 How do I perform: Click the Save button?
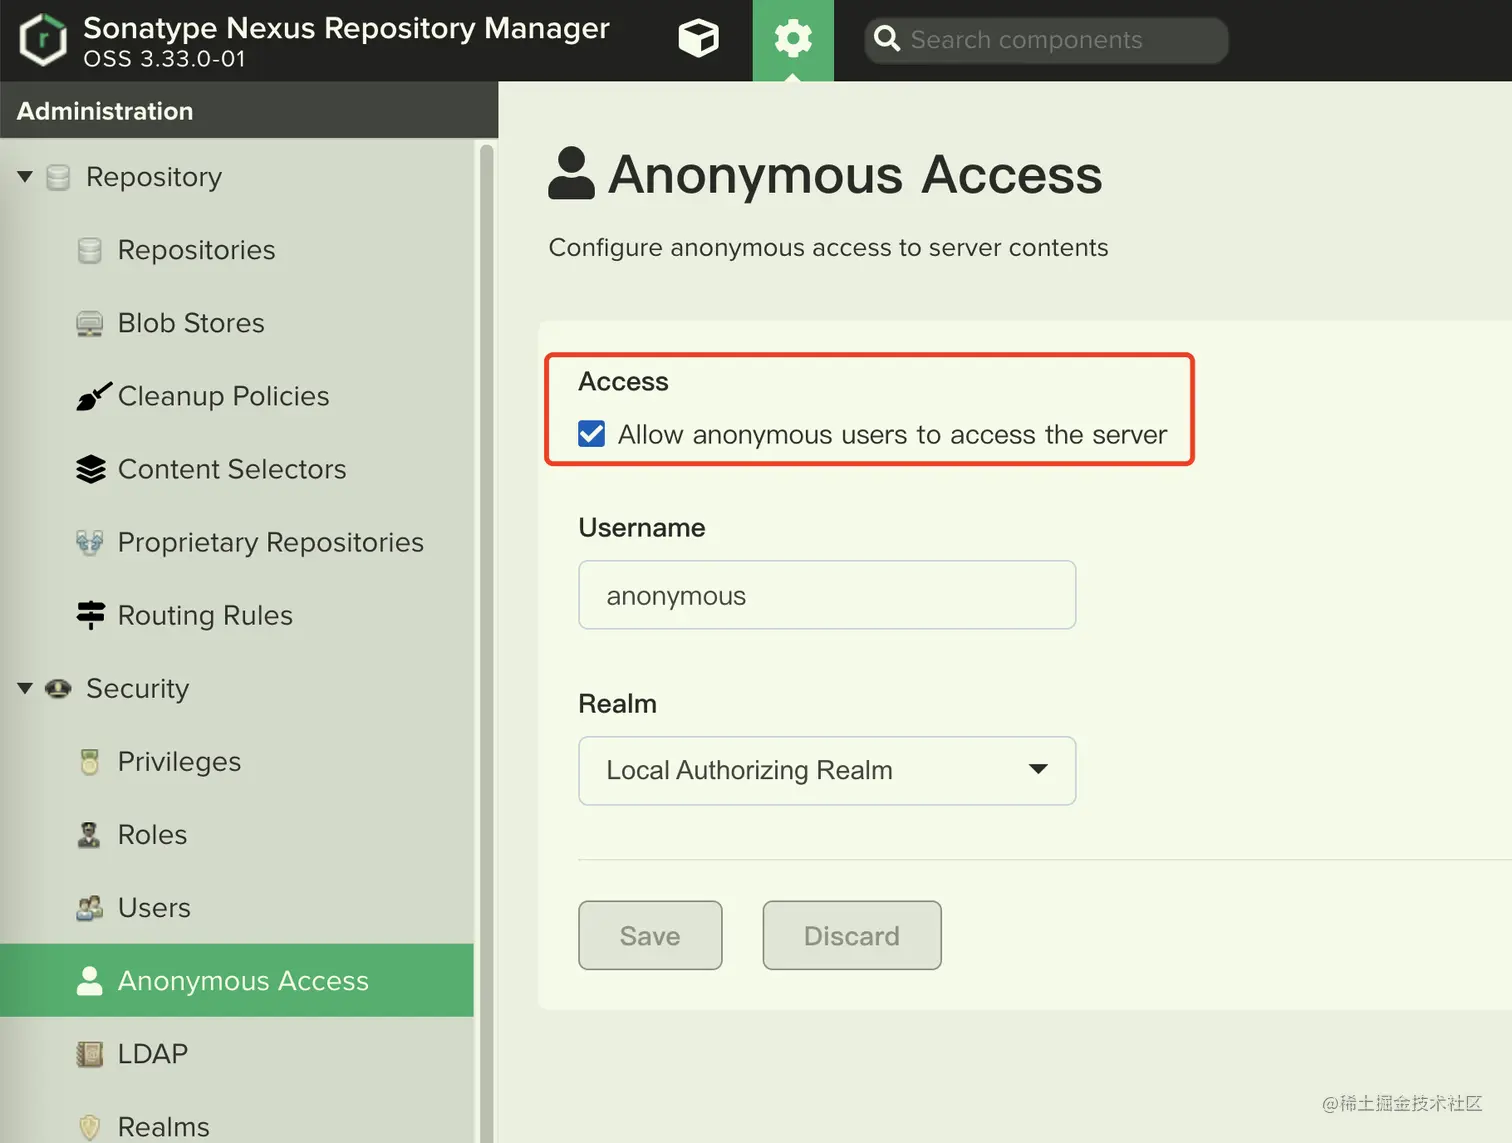pos(650,935)
